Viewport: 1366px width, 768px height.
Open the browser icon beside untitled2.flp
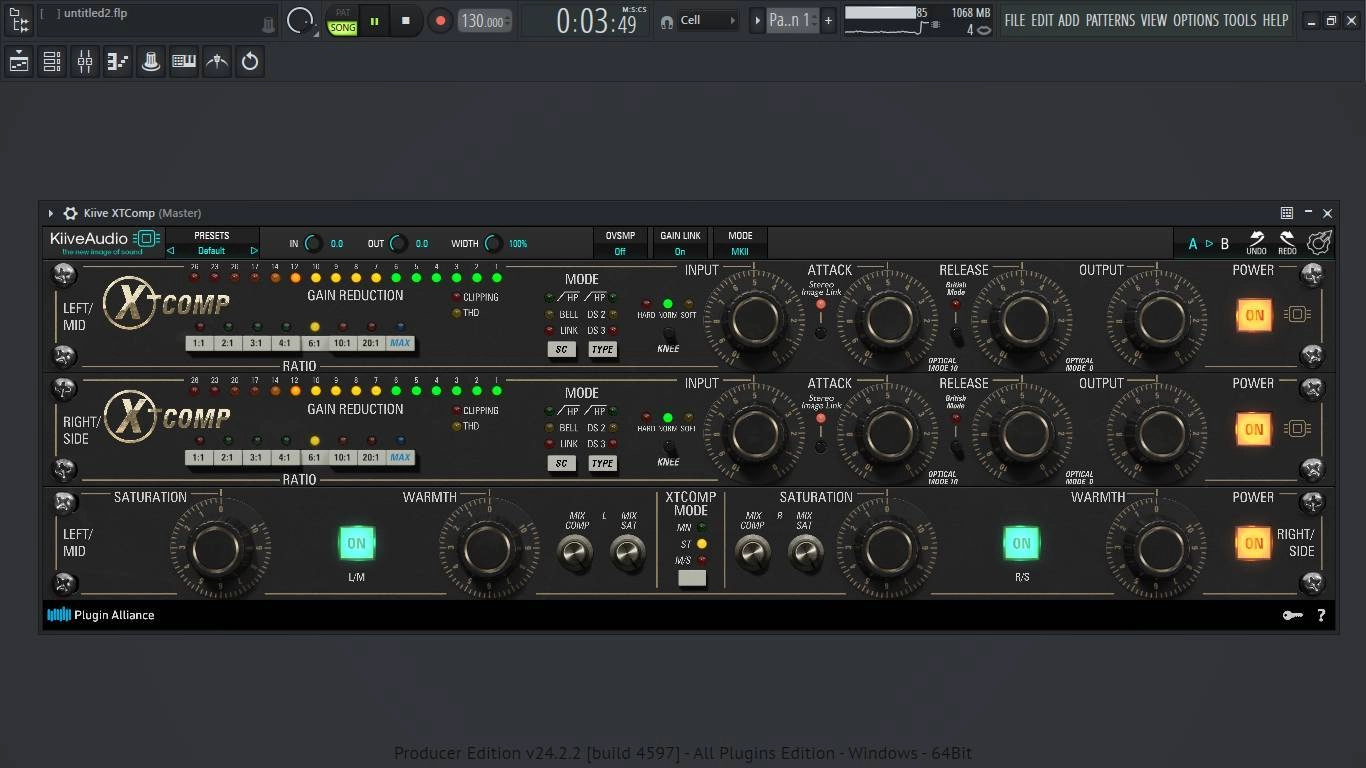[x=19, y=20]
